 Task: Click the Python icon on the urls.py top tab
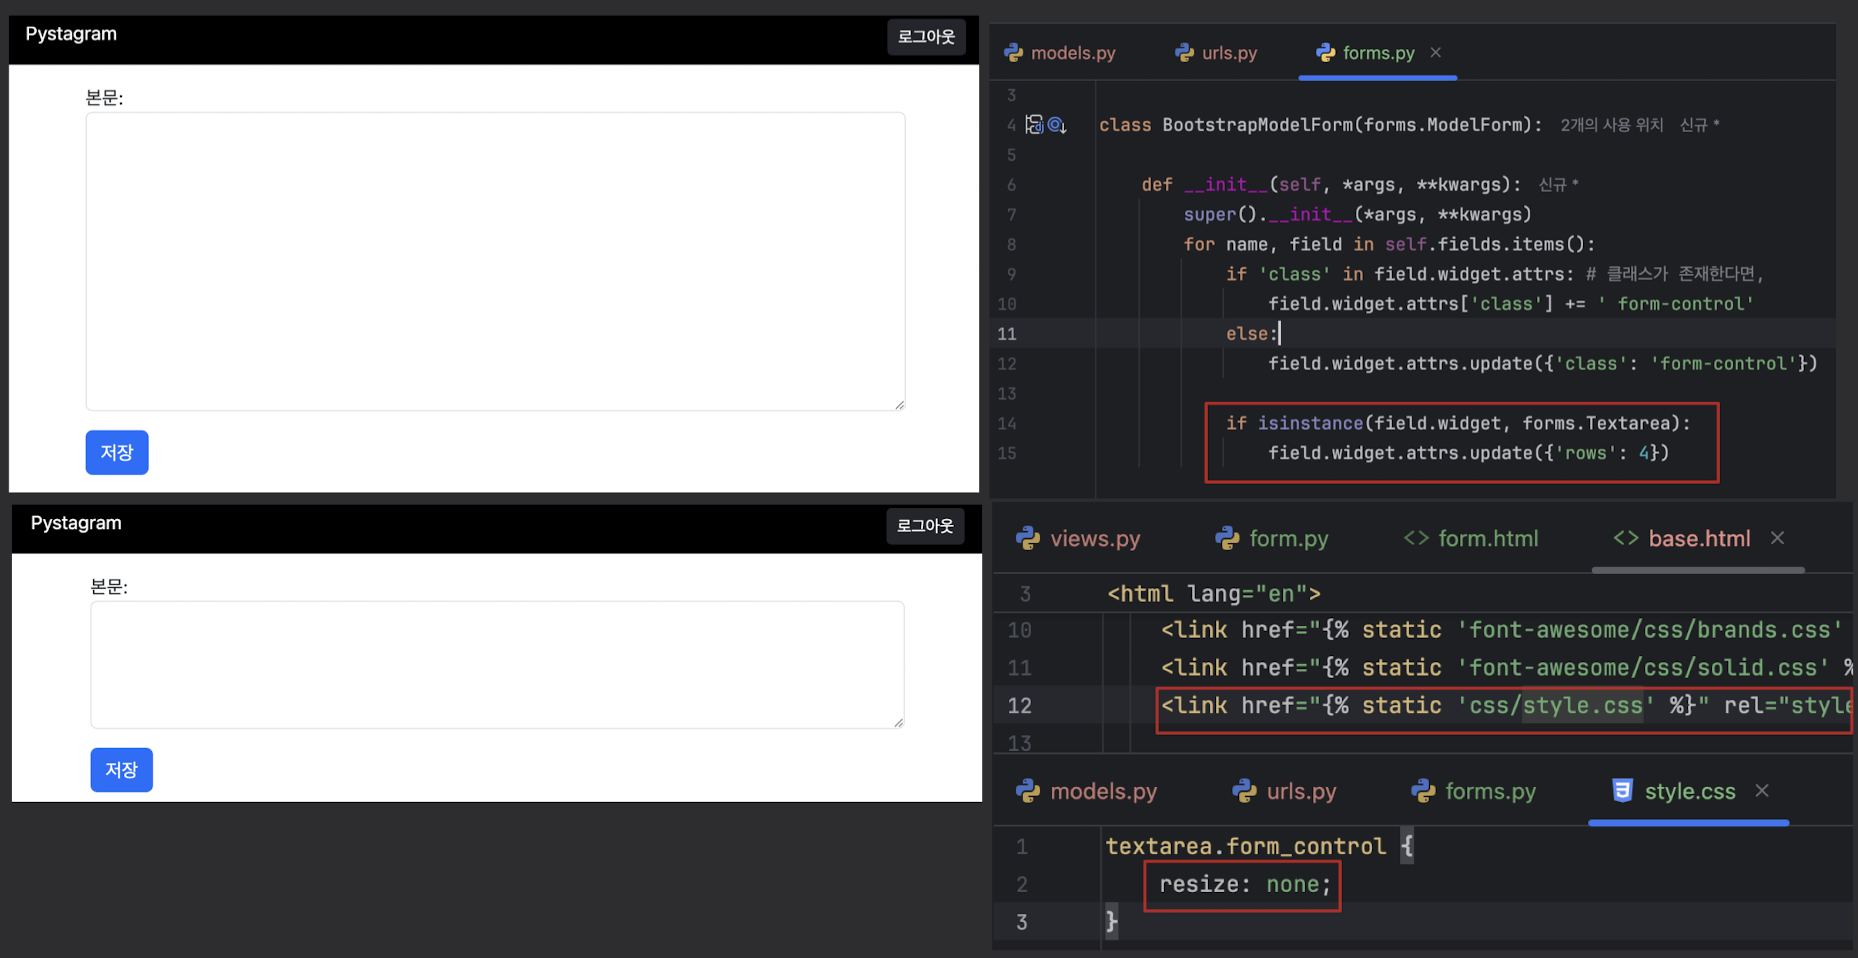click(1185, 53)
